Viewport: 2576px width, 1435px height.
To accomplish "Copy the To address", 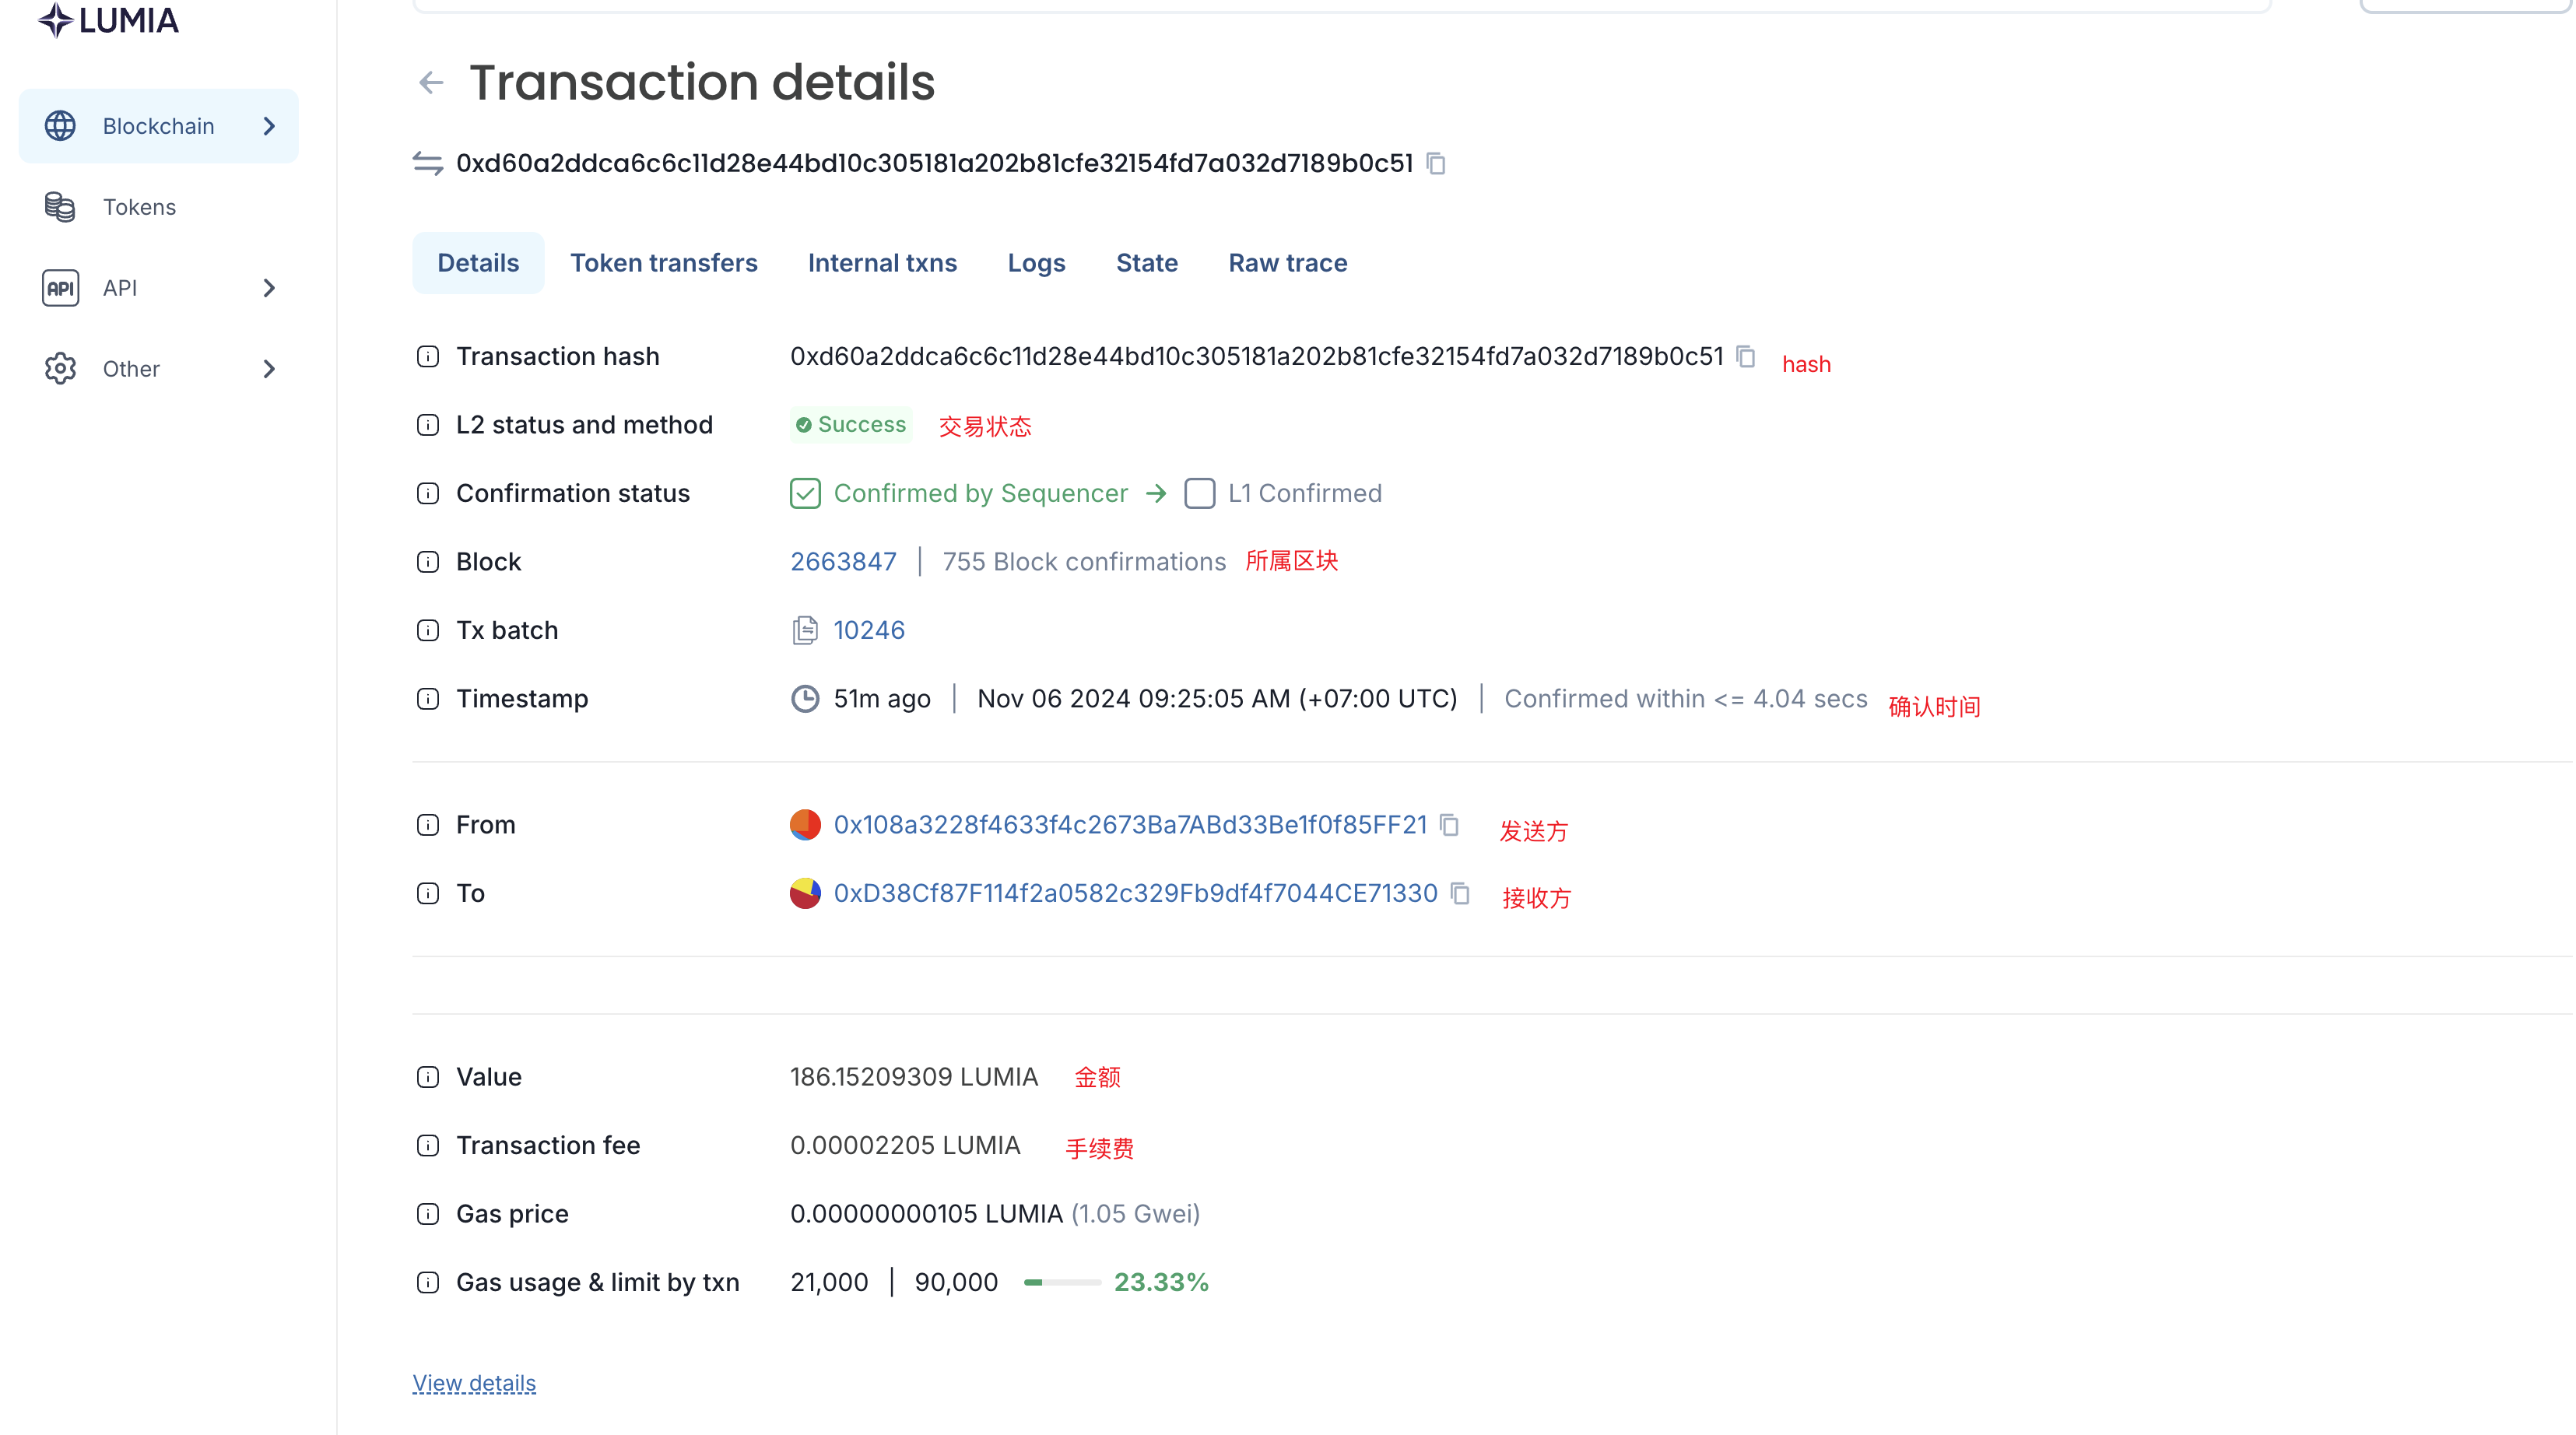I will pyautogui.click(x=1460, y=893).
